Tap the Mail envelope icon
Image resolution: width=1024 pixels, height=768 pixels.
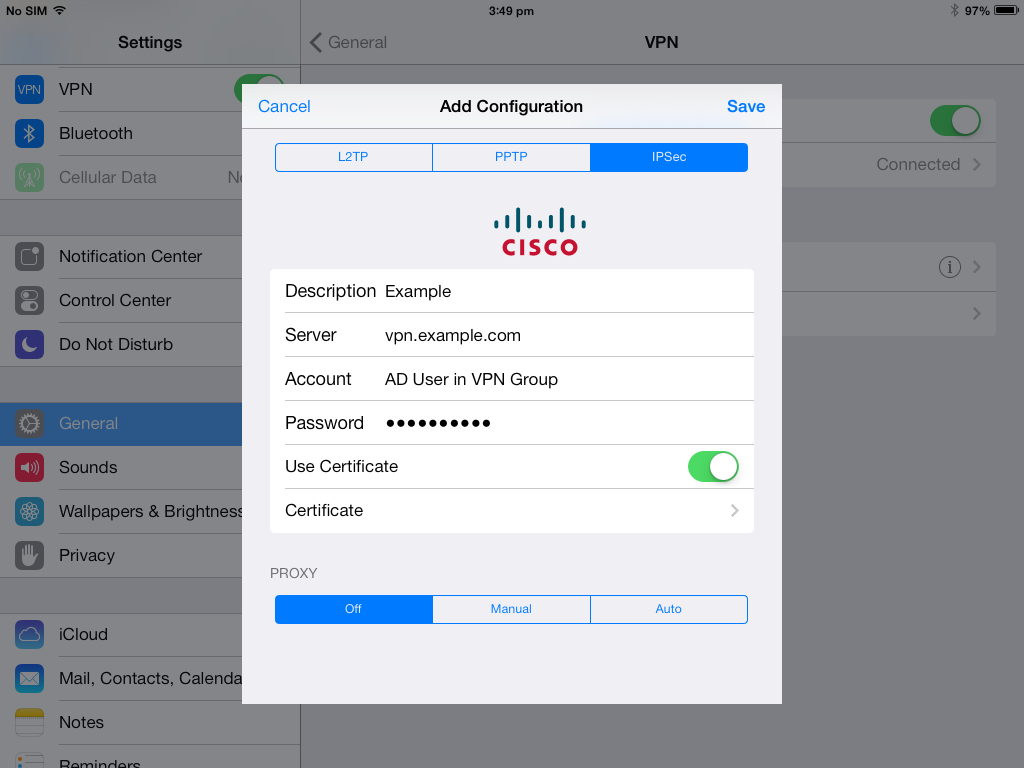[29, 679]
